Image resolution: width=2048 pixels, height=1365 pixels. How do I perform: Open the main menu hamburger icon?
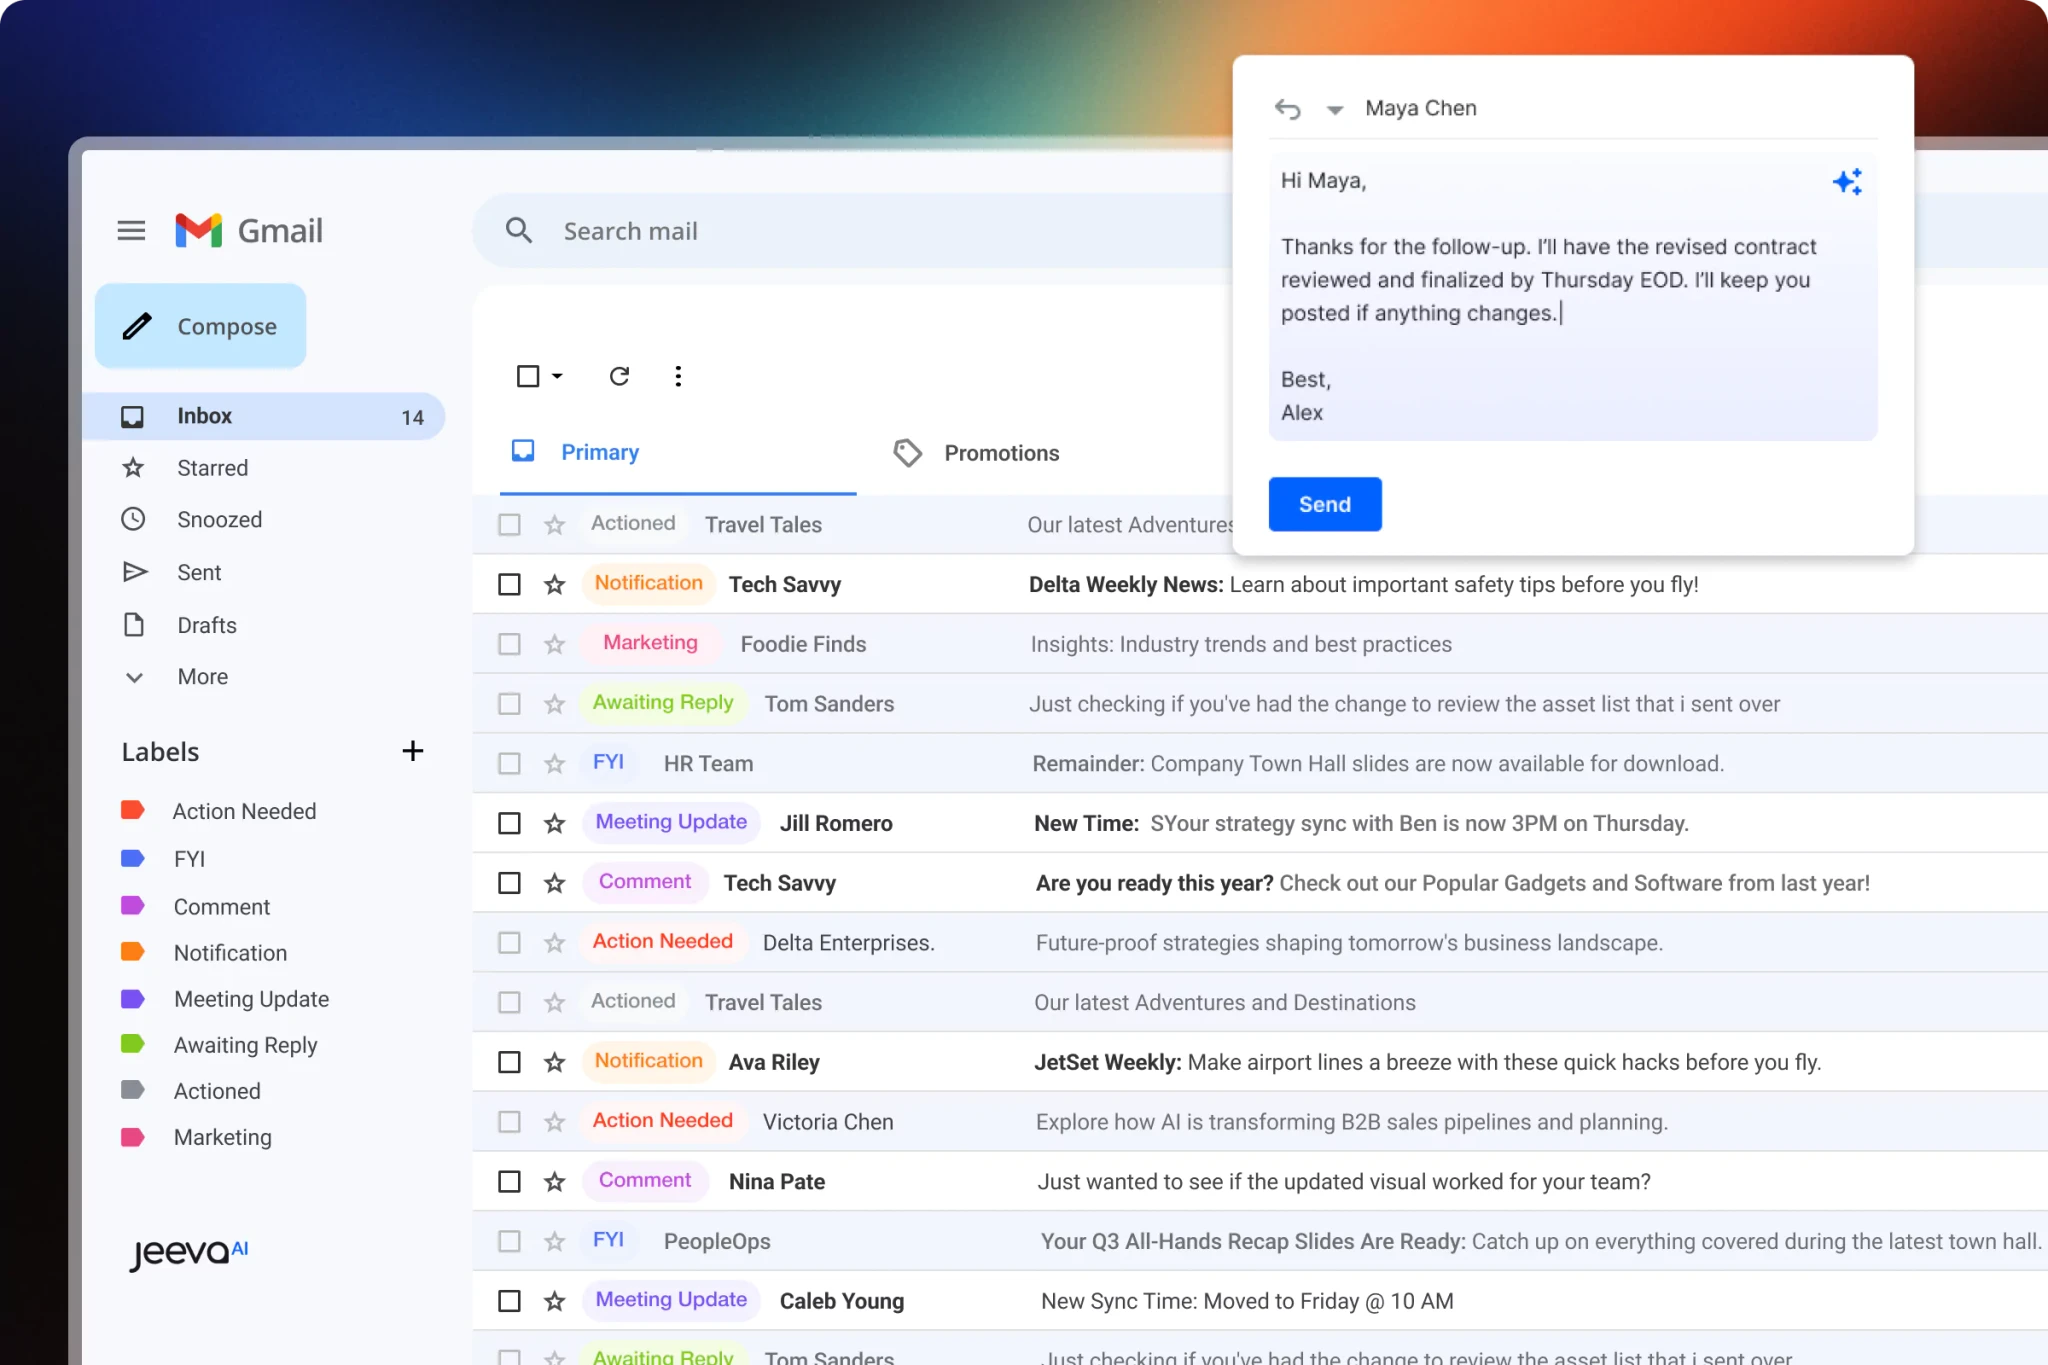(131, 231)
